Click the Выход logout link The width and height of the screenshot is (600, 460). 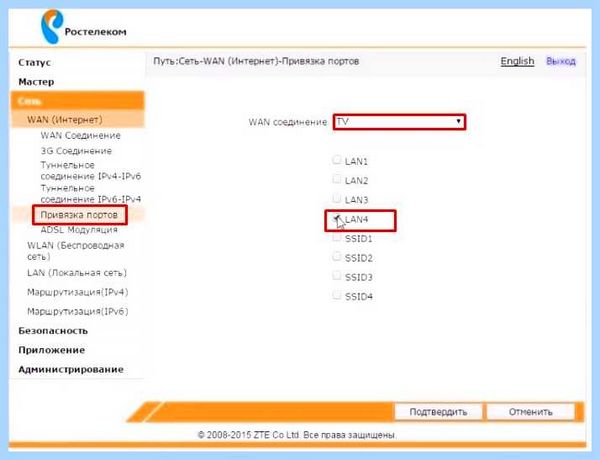[561, 61]
